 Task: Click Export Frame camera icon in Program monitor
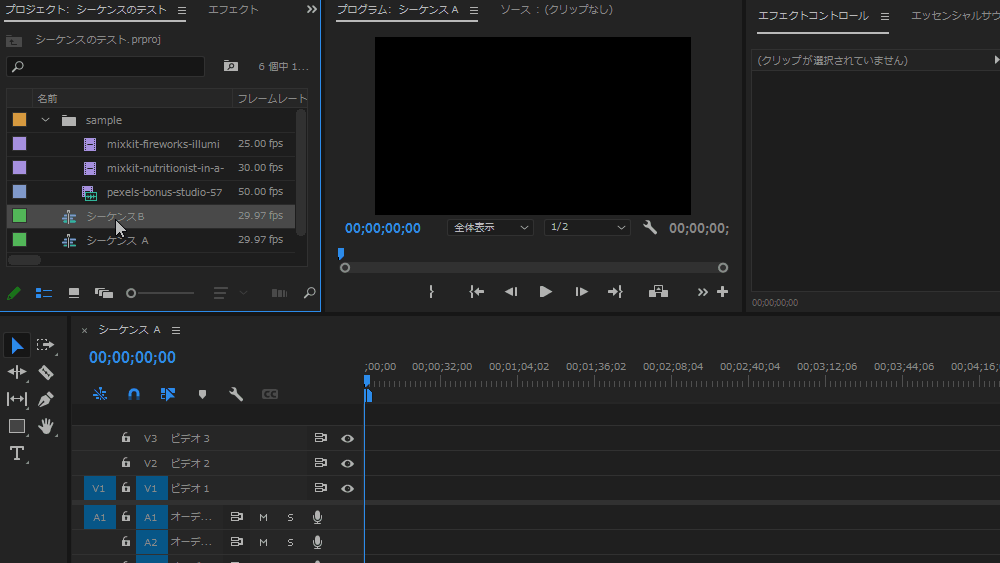click(x=658, y=292)
